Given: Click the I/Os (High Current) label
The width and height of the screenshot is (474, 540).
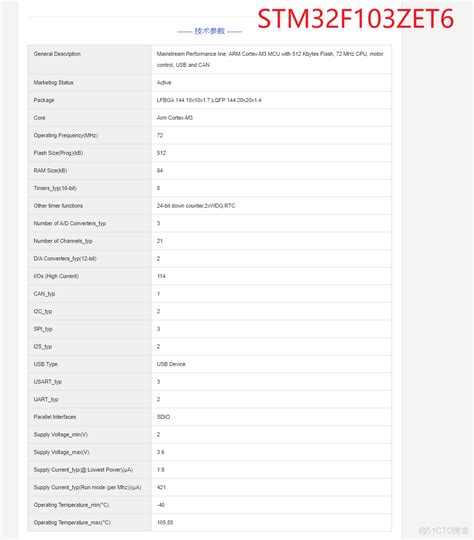Looking at the screenshot, I should 56,276.
